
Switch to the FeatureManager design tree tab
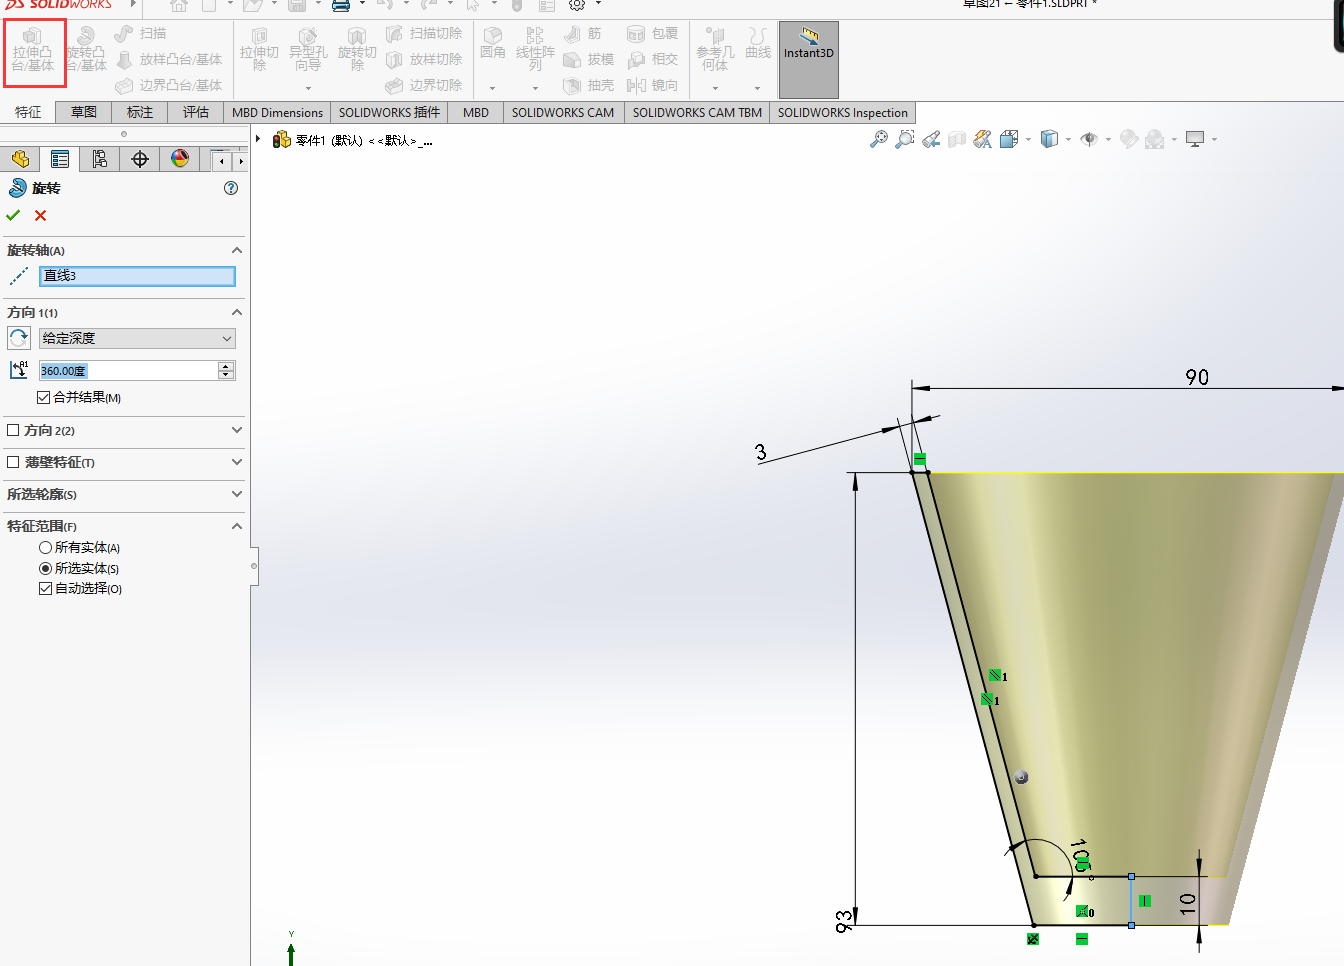(x=20, y=159)
